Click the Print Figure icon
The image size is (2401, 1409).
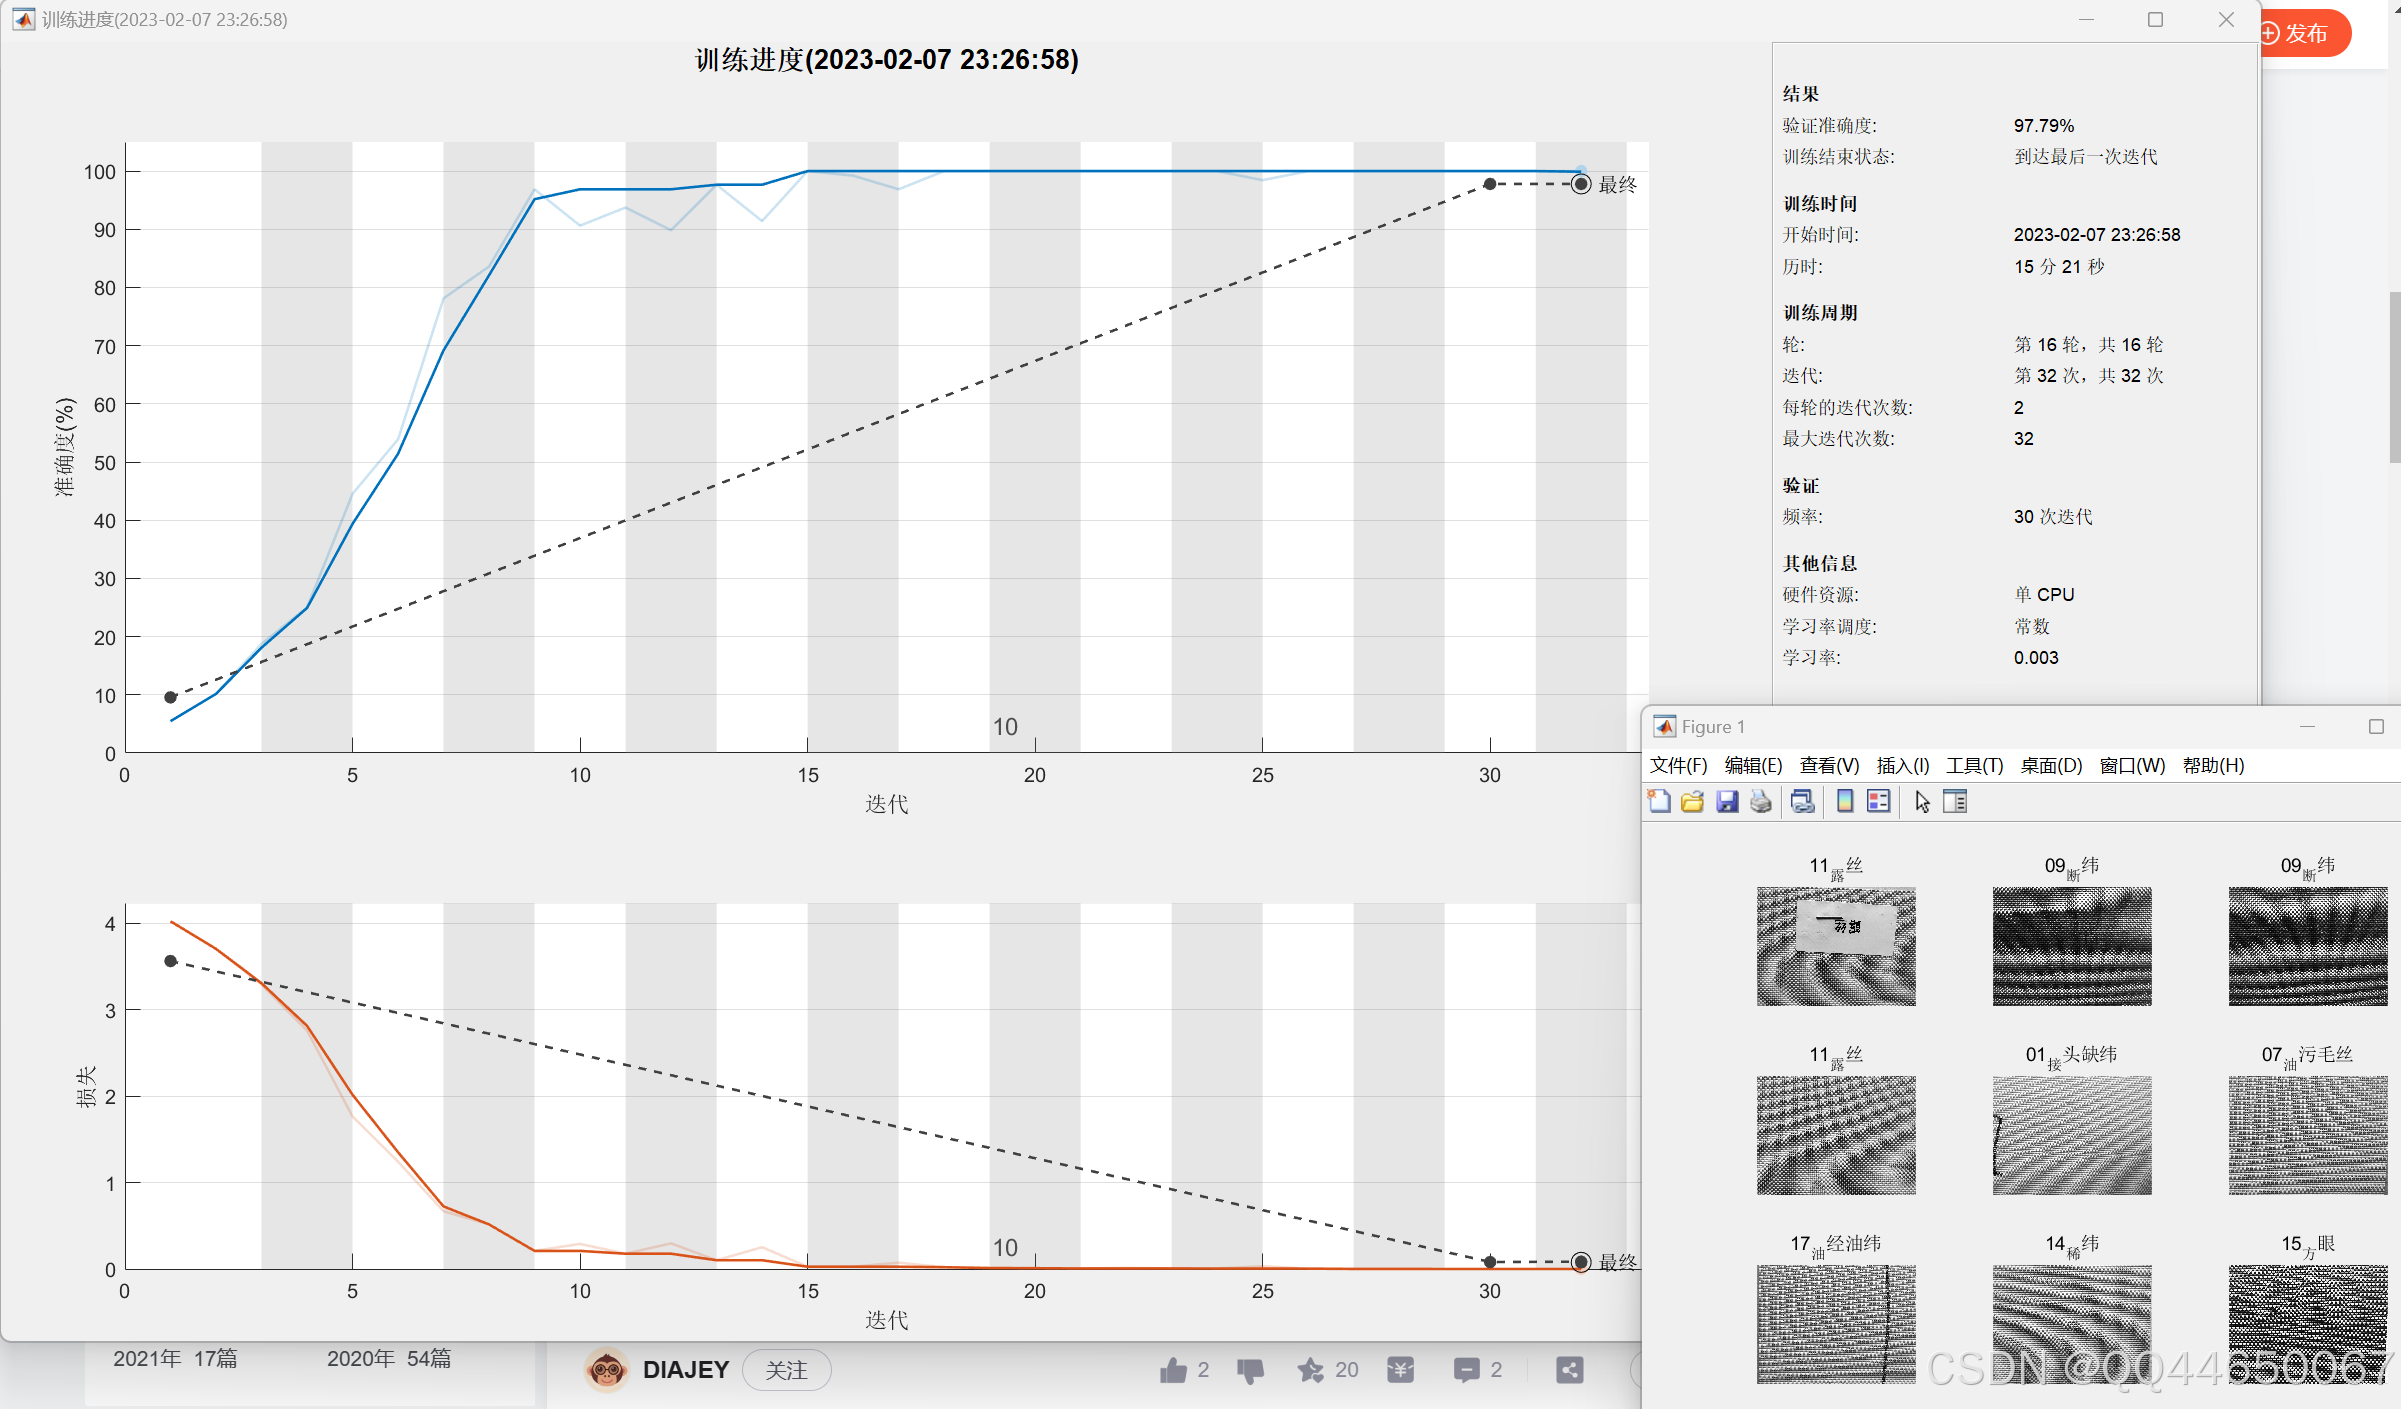[x=1761, y=801]
